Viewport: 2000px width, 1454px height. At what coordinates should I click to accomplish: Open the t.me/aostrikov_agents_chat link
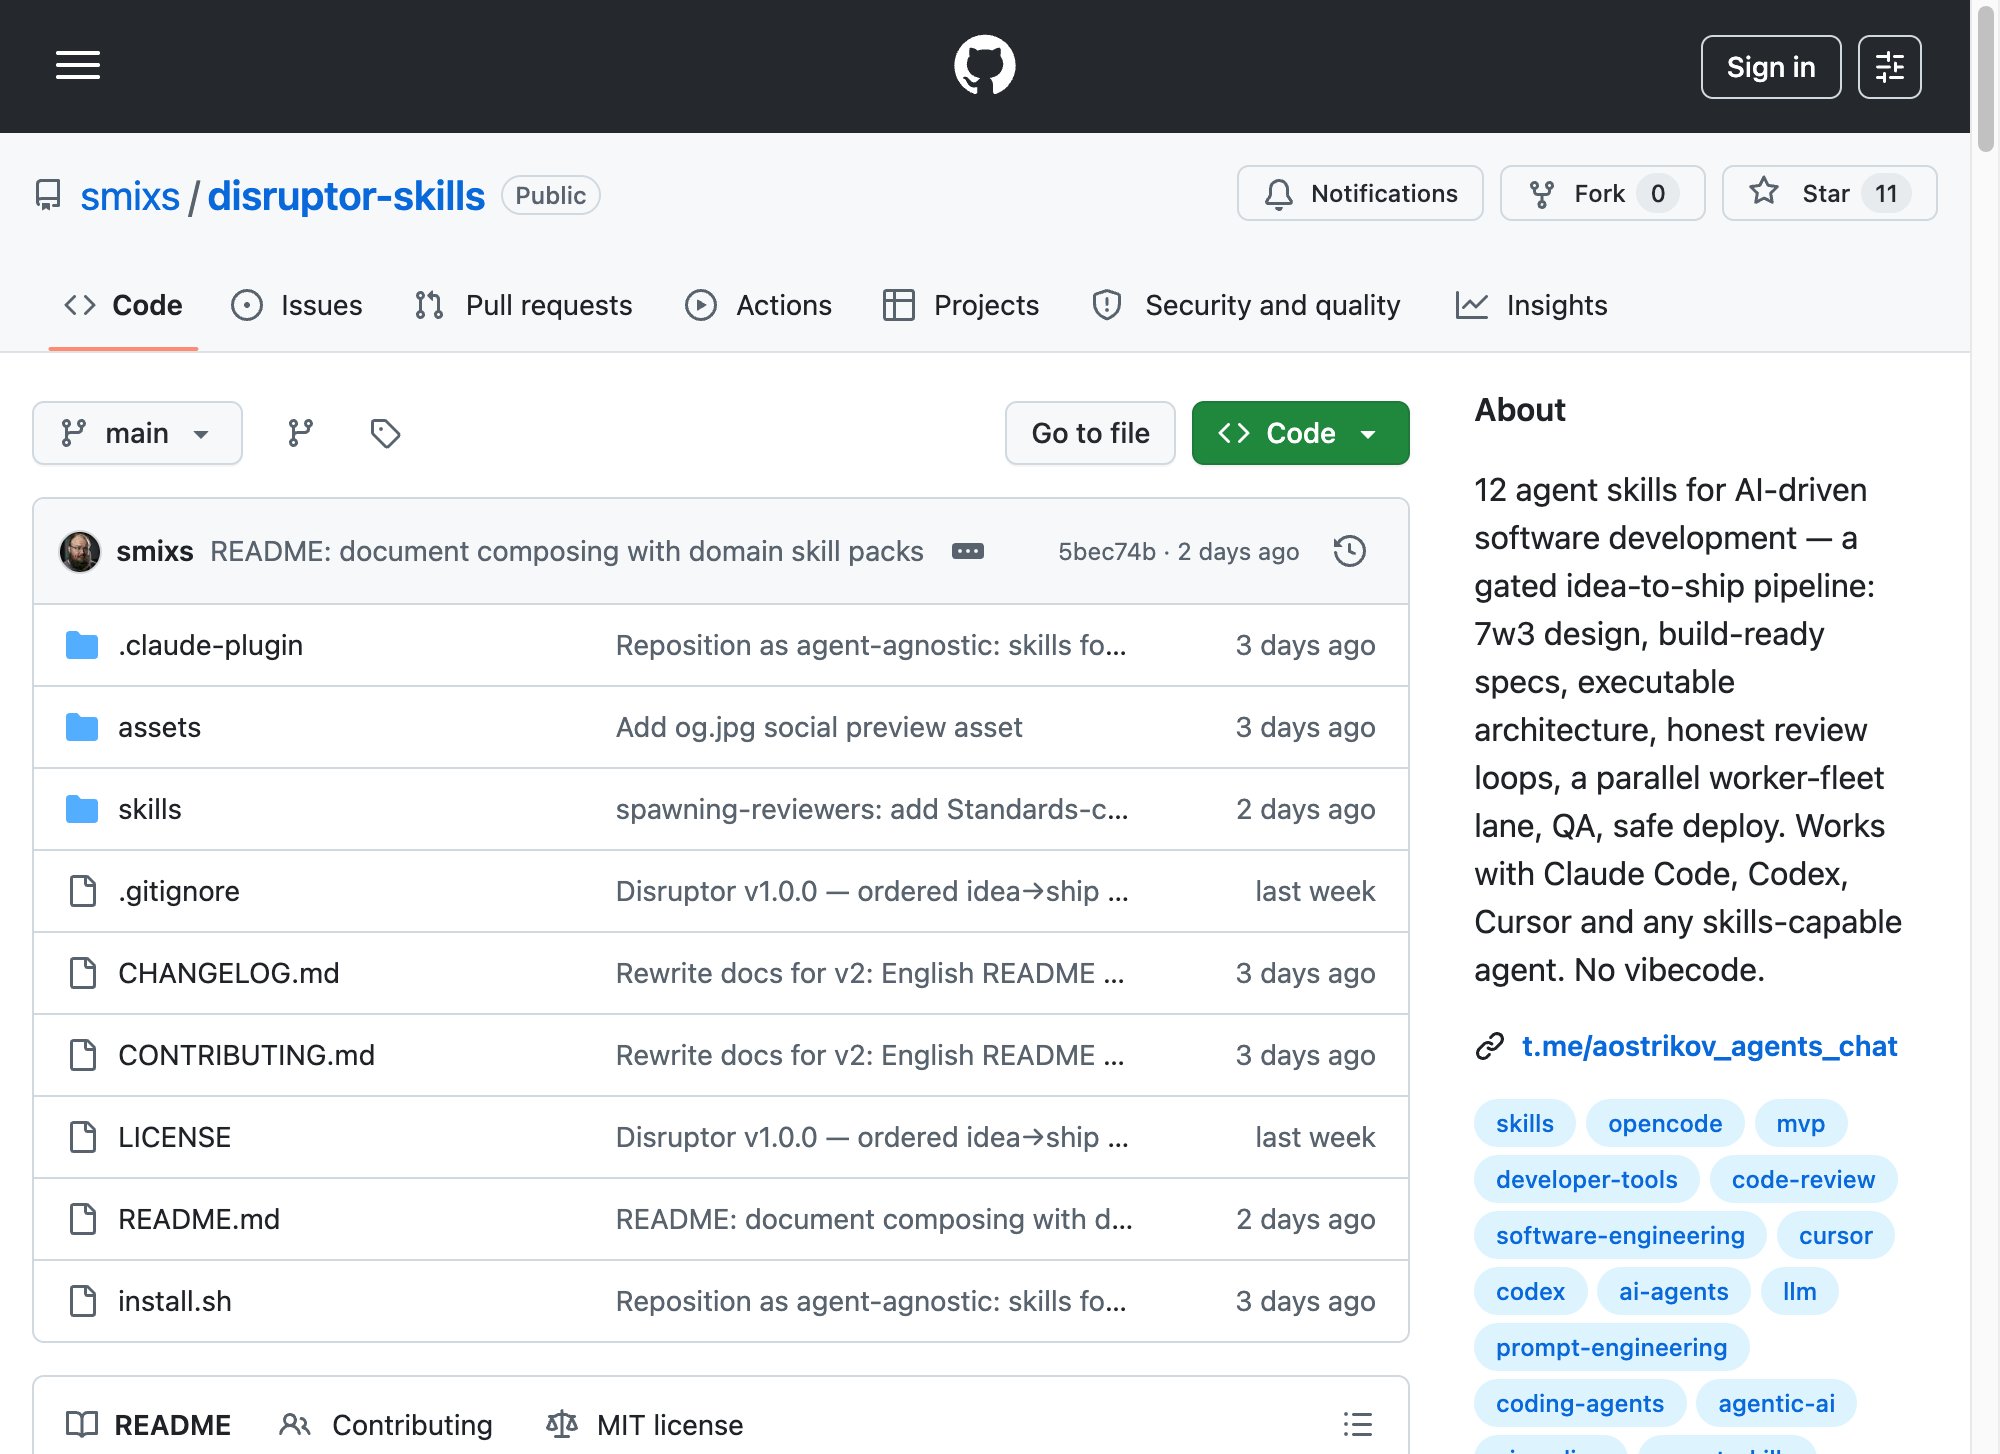pyautogui.click(x=1709, y=1046)
